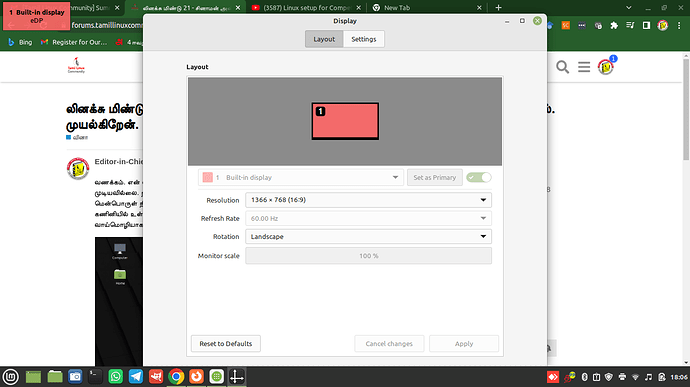
Task: Open Telegram from the taskbar
Action: [x=136, y=376]
